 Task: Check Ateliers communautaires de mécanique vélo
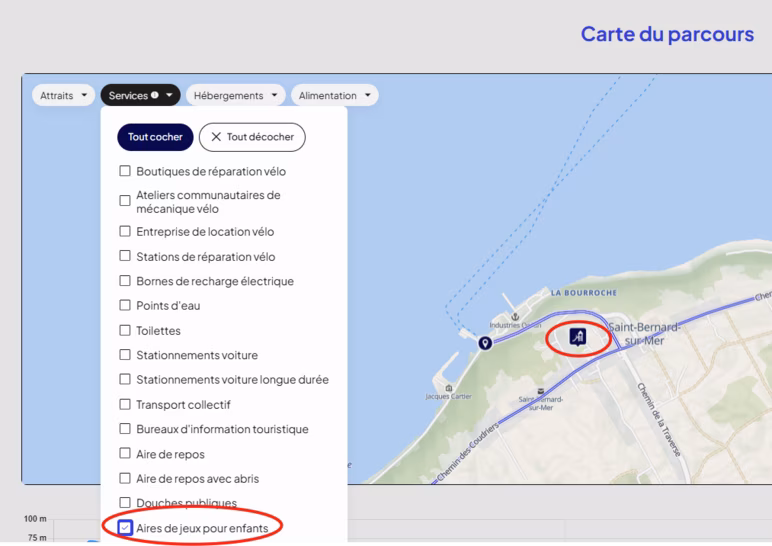(125, 201)
